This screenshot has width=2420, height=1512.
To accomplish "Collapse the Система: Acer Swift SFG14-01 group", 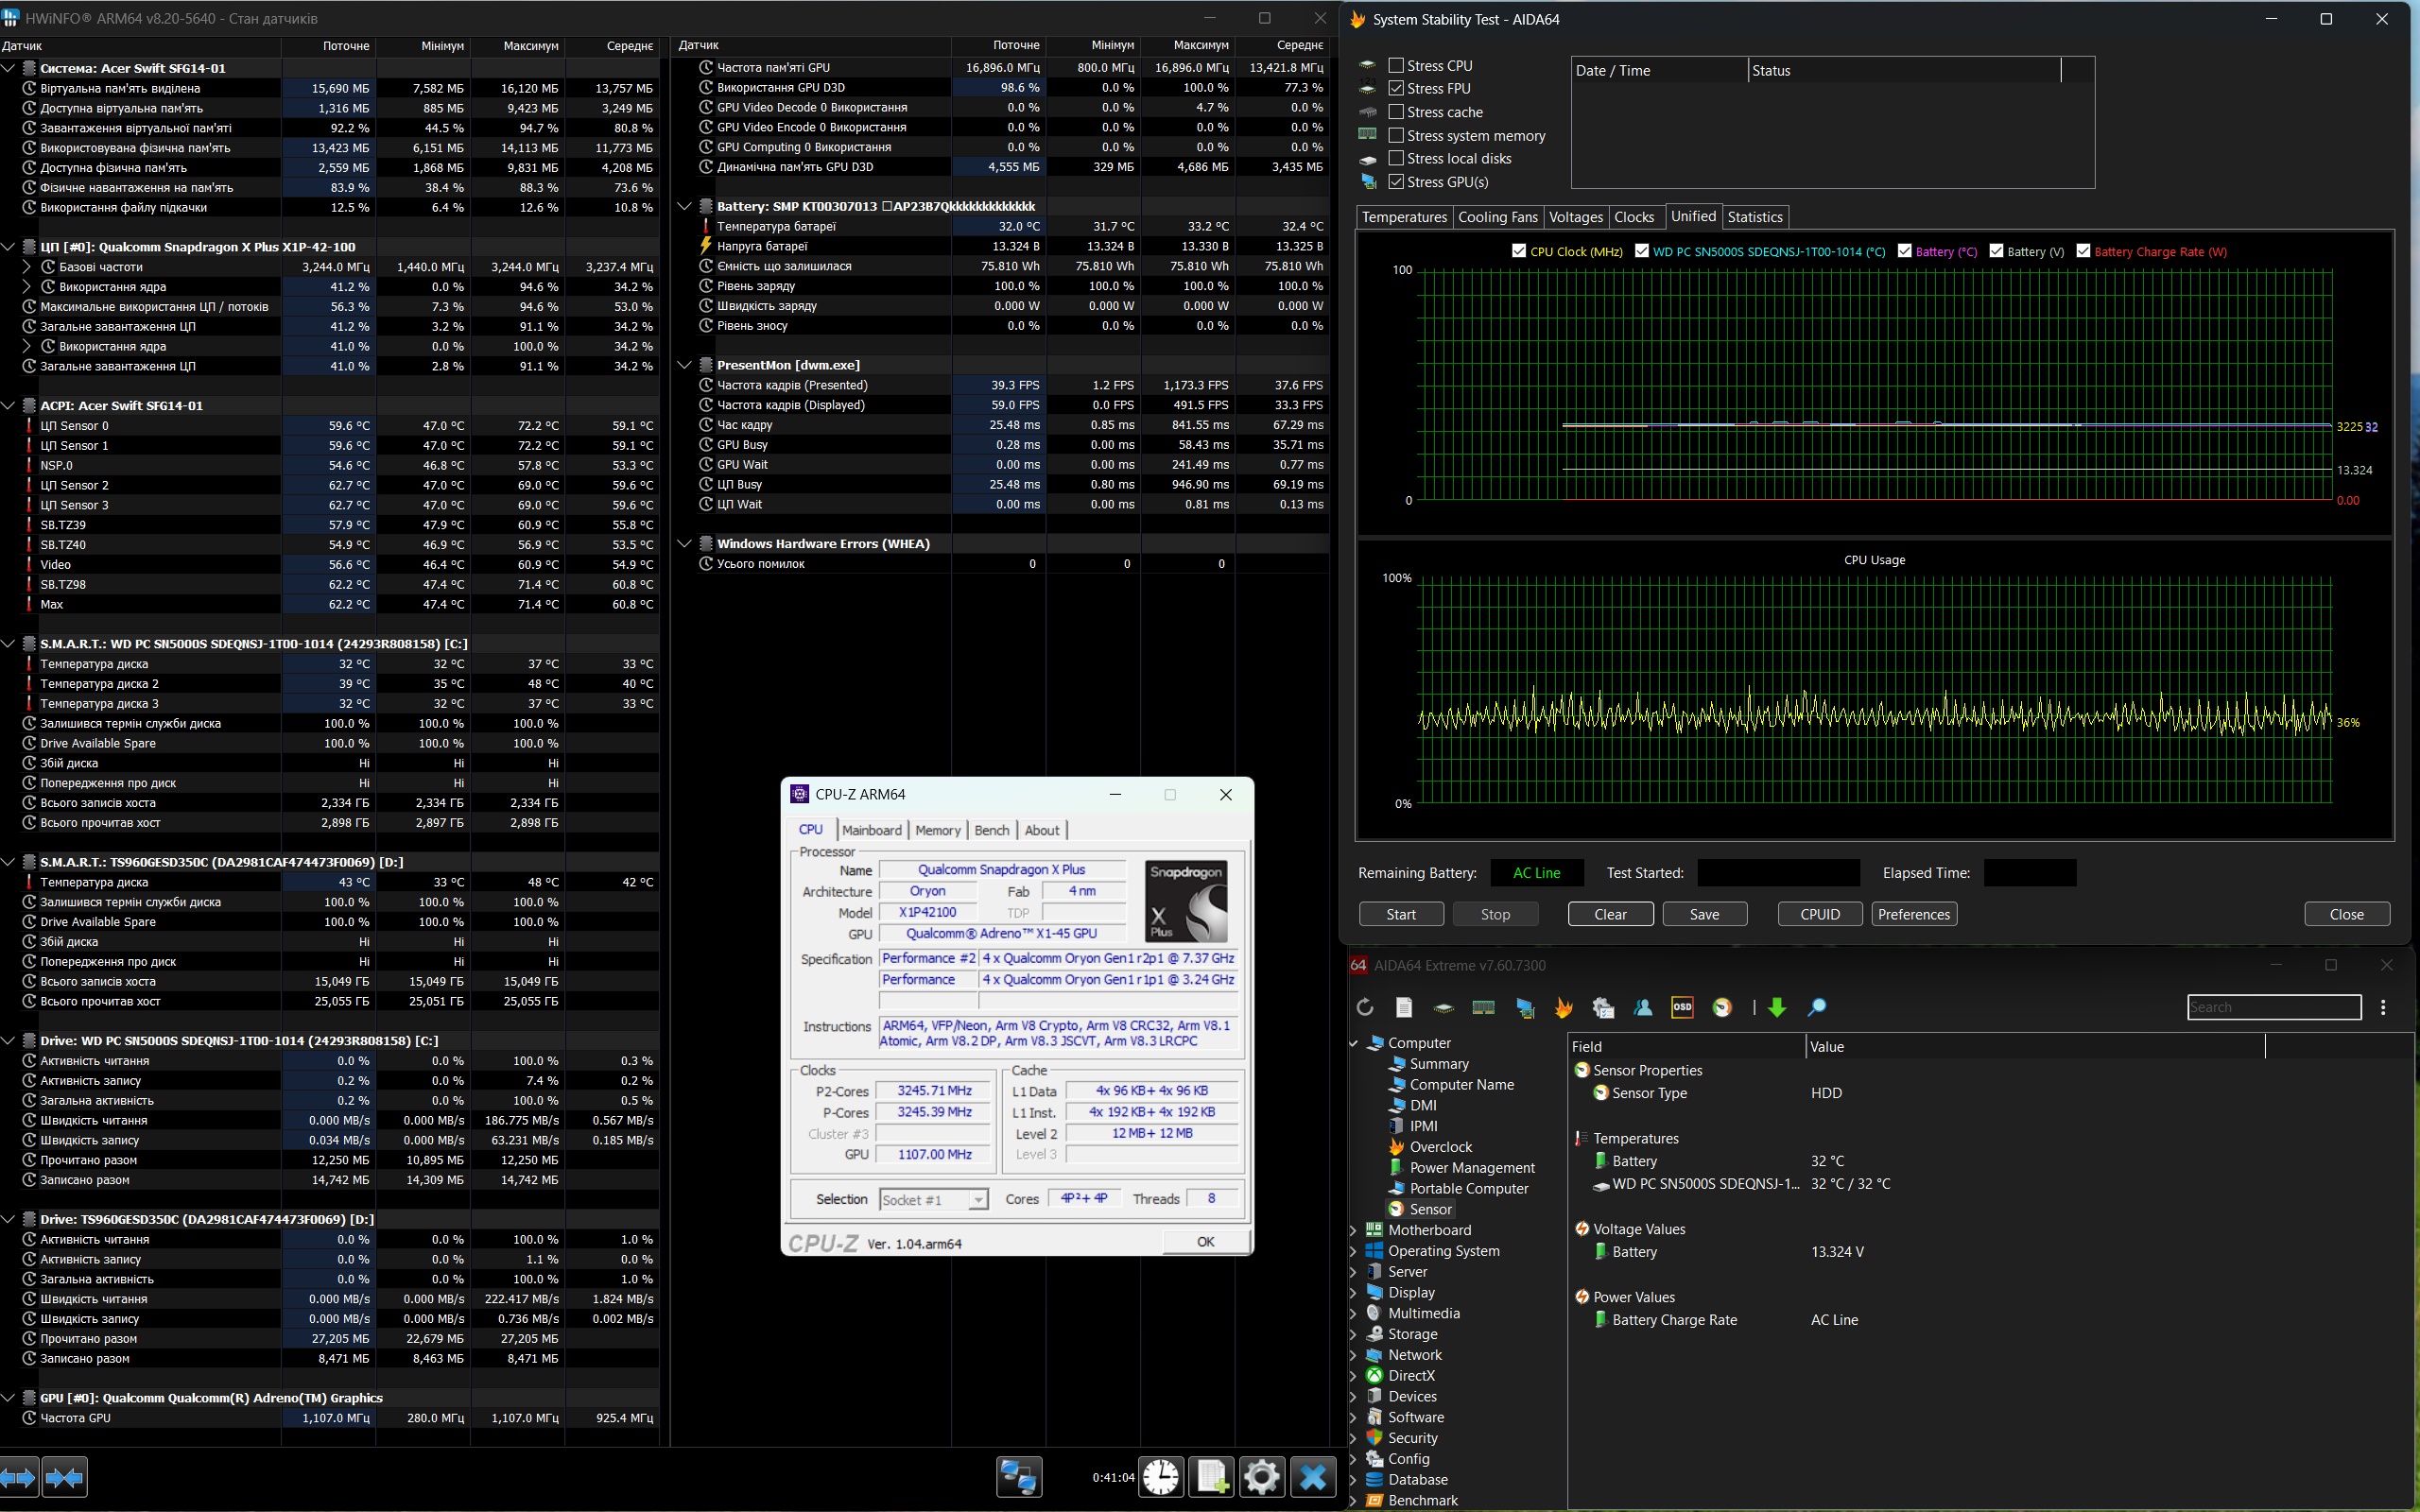I will [9, 68].
